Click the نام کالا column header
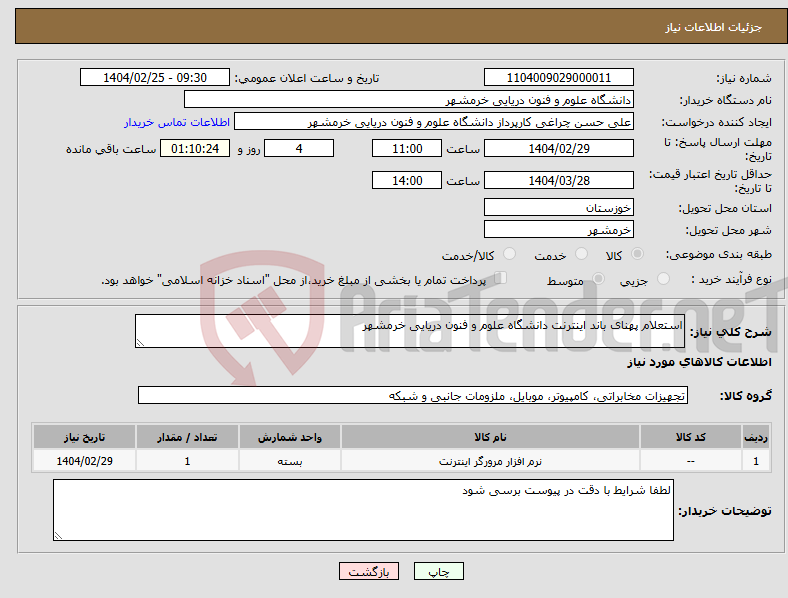Screen dimensions: 788x598 pyautogui.click(x=490, y=437)
